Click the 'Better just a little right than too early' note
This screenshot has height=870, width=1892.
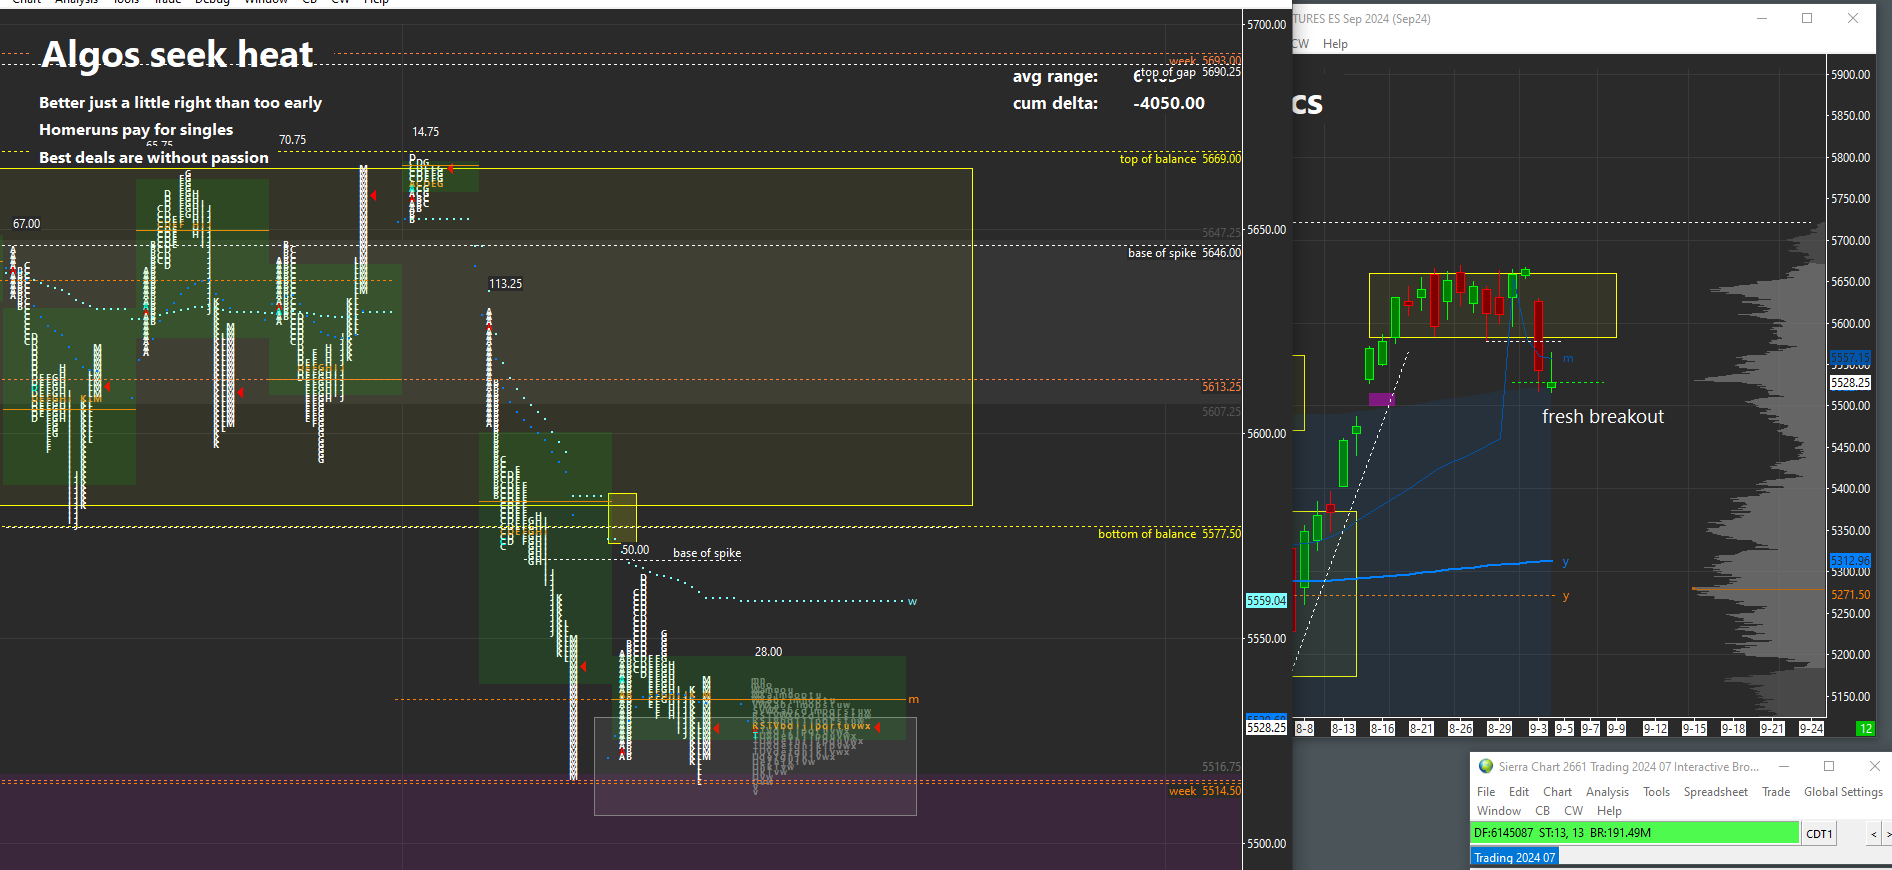point(180,102)
